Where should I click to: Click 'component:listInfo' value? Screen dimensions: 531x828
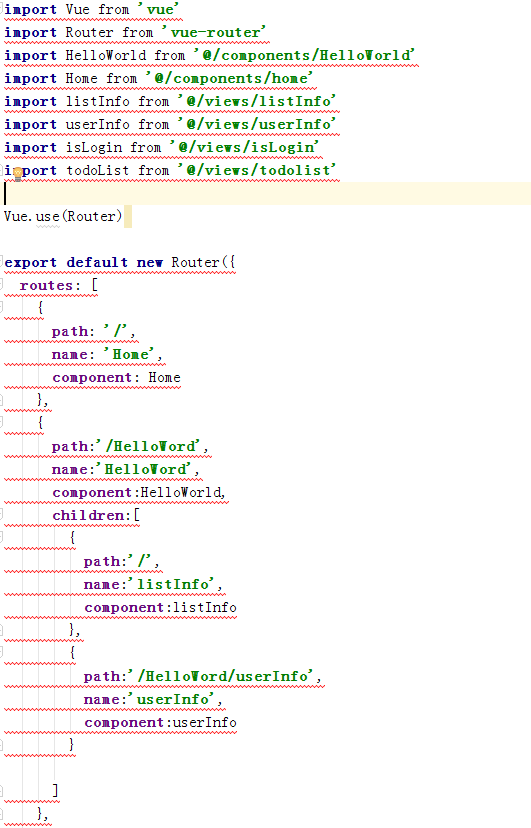204,607
